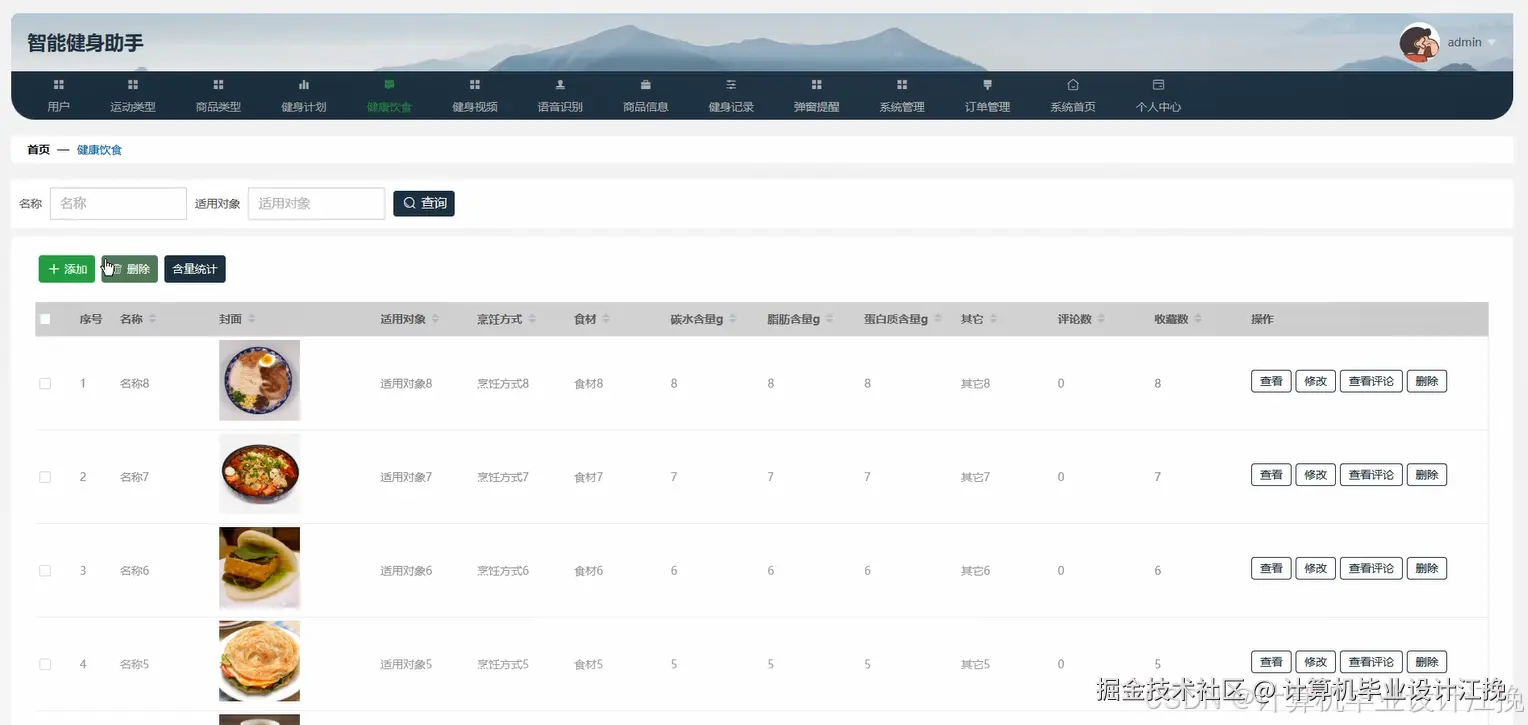Image resolution: width=1528 pixels, height=725 pixels.
Task: Open the 健身计划 chart icon
Action: click(x=304, y=85)
